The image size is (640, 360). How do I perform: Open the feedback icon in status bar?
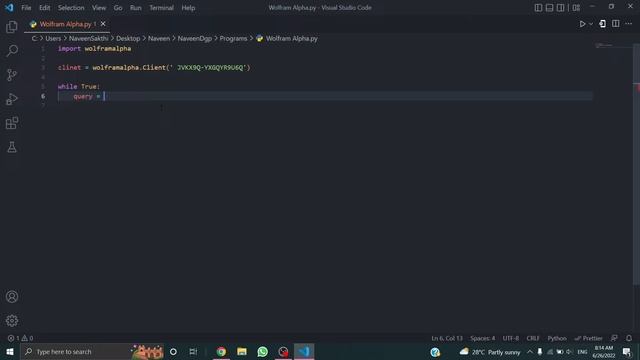pos(614,338)
